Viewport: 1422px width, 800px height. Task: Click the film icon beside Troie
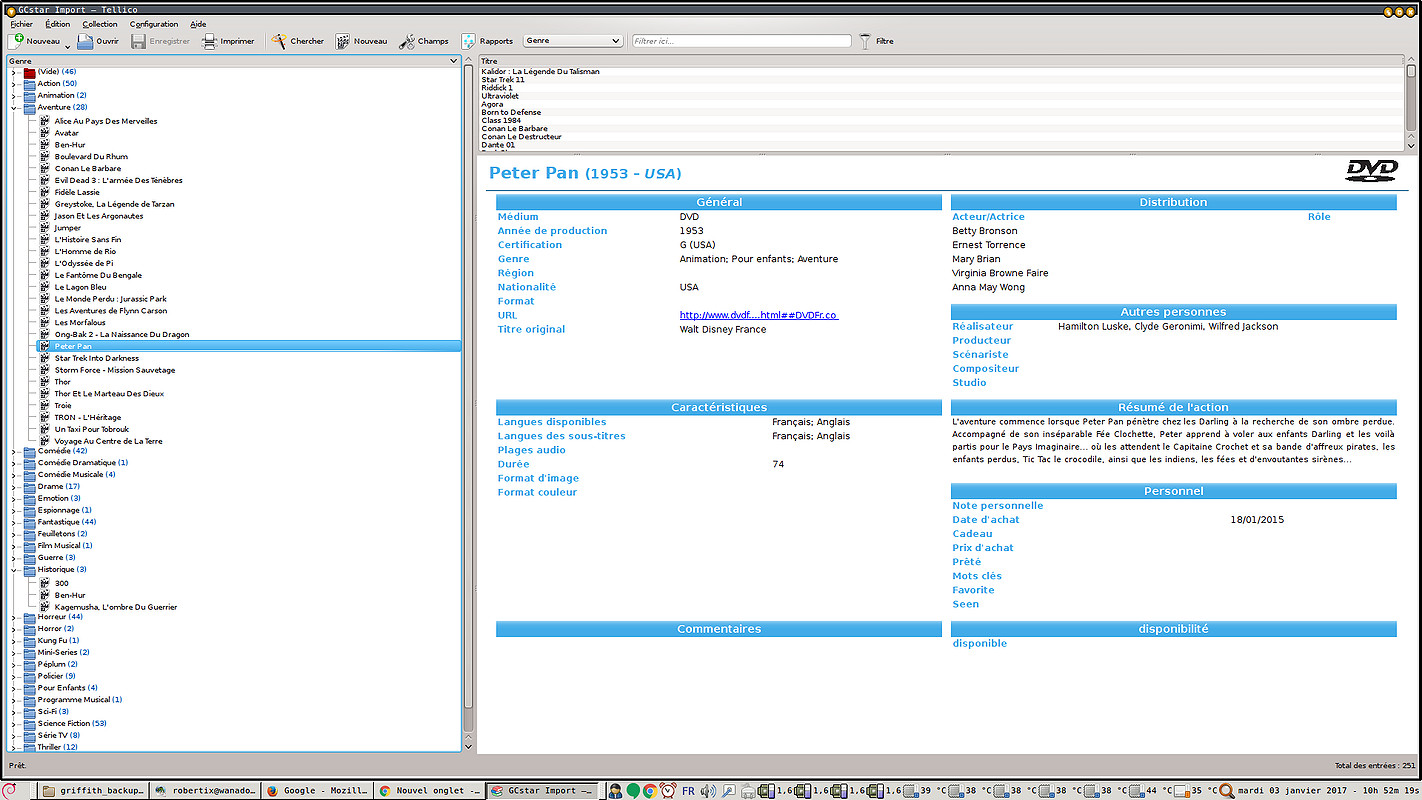tap(46, 406)
